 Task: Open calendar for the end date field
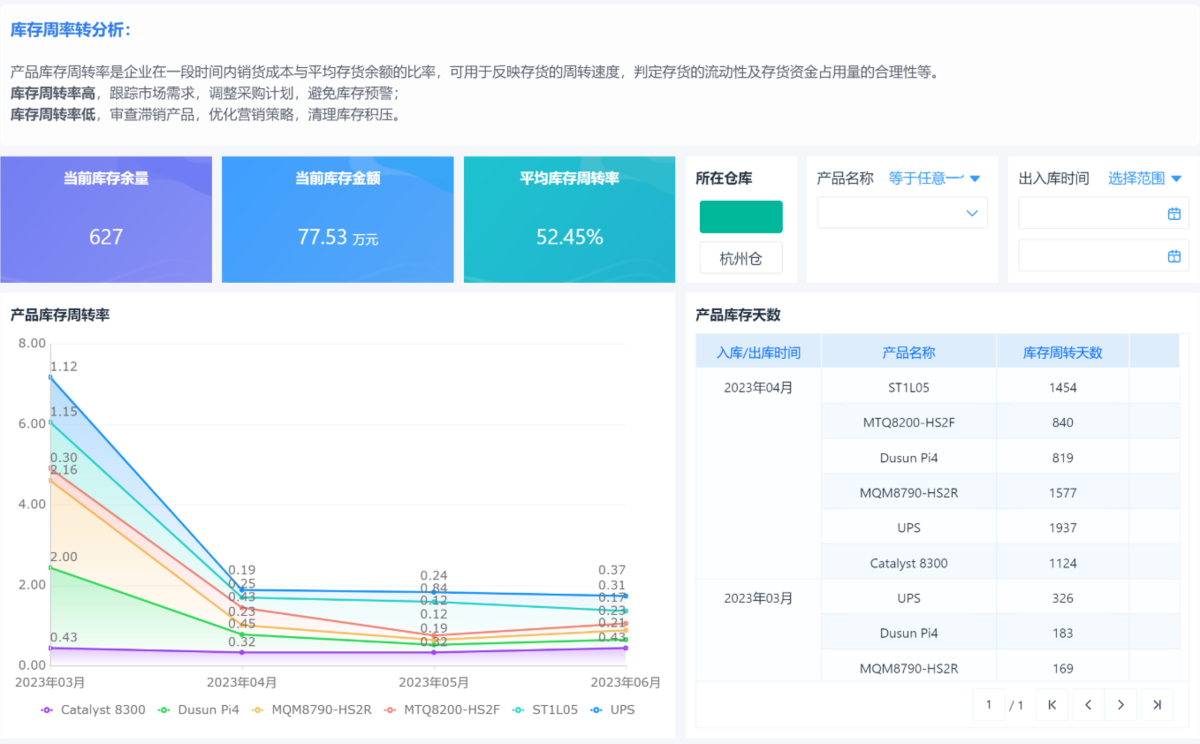tap(1174, 256)
